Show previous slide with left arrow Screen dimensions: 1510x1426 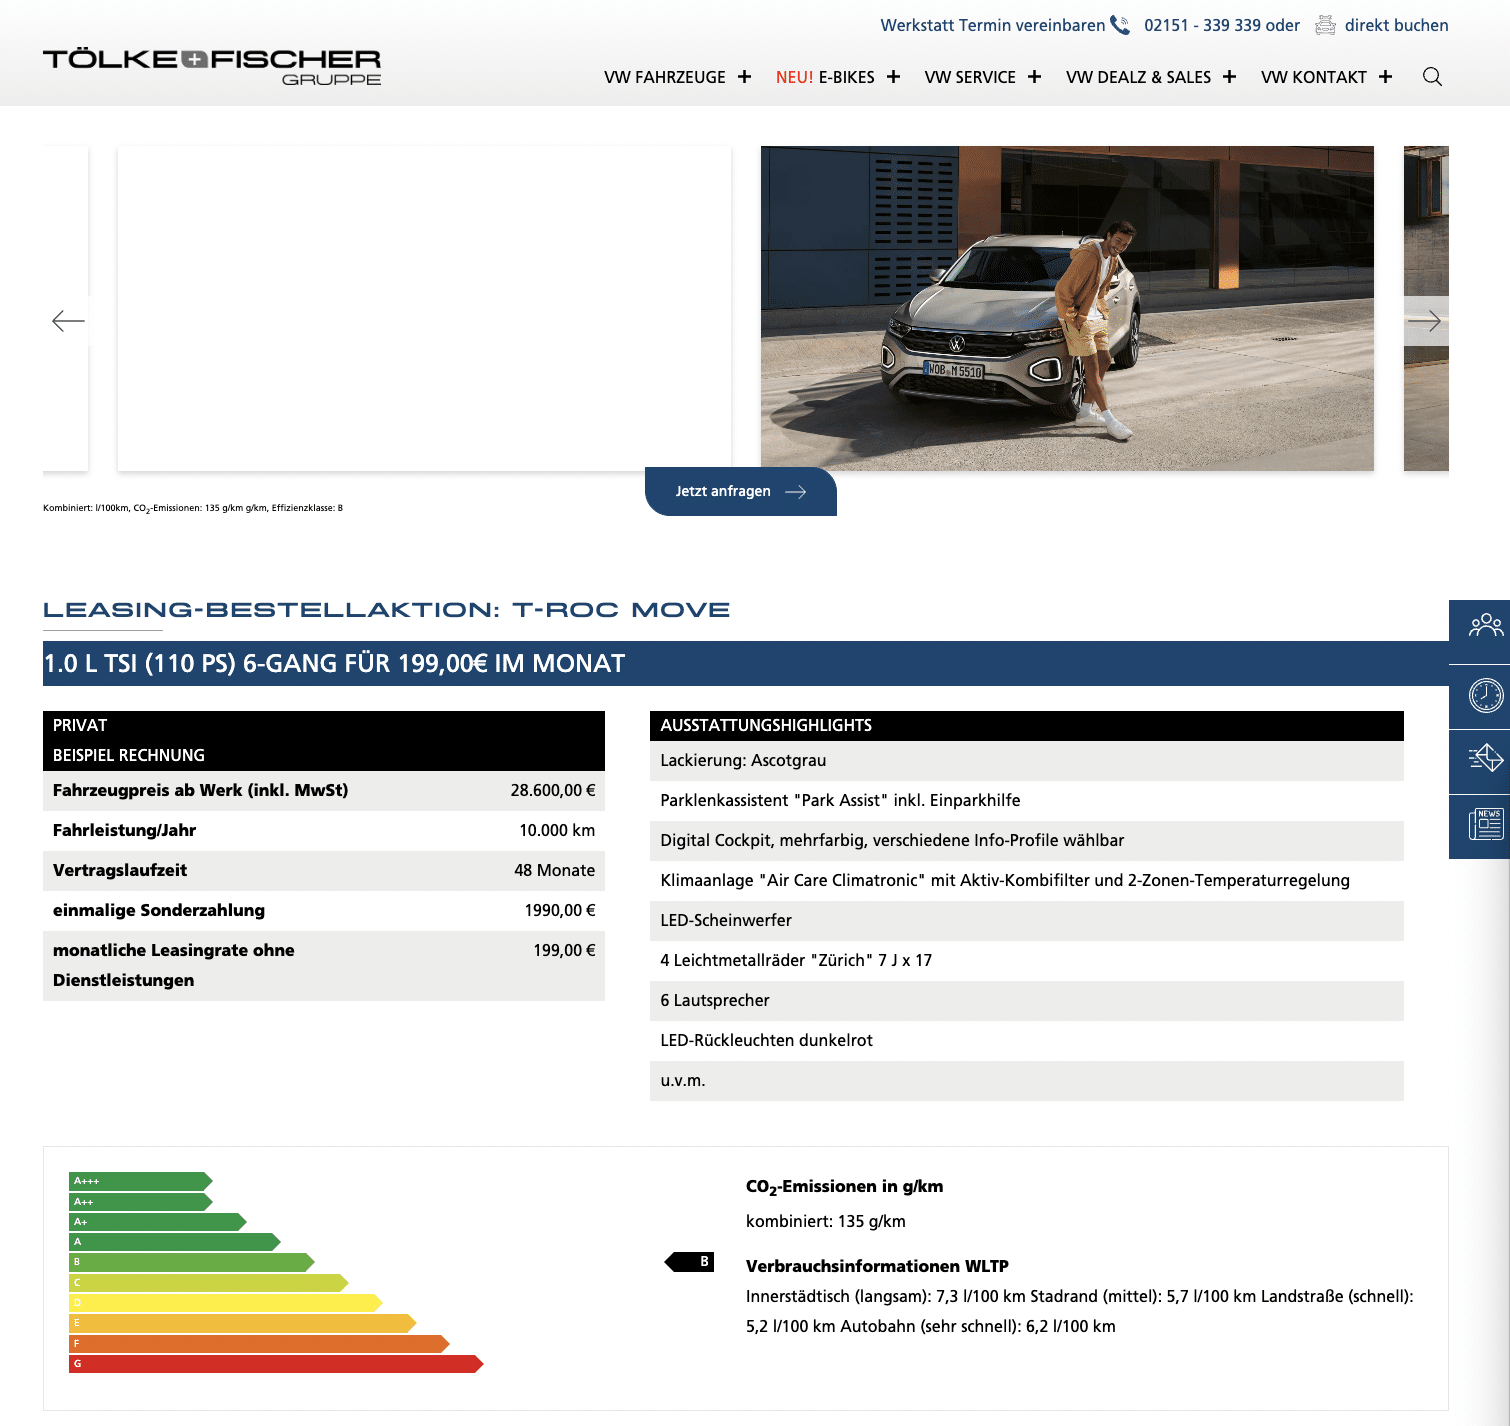pyautogui.click(x=68, y=321)
